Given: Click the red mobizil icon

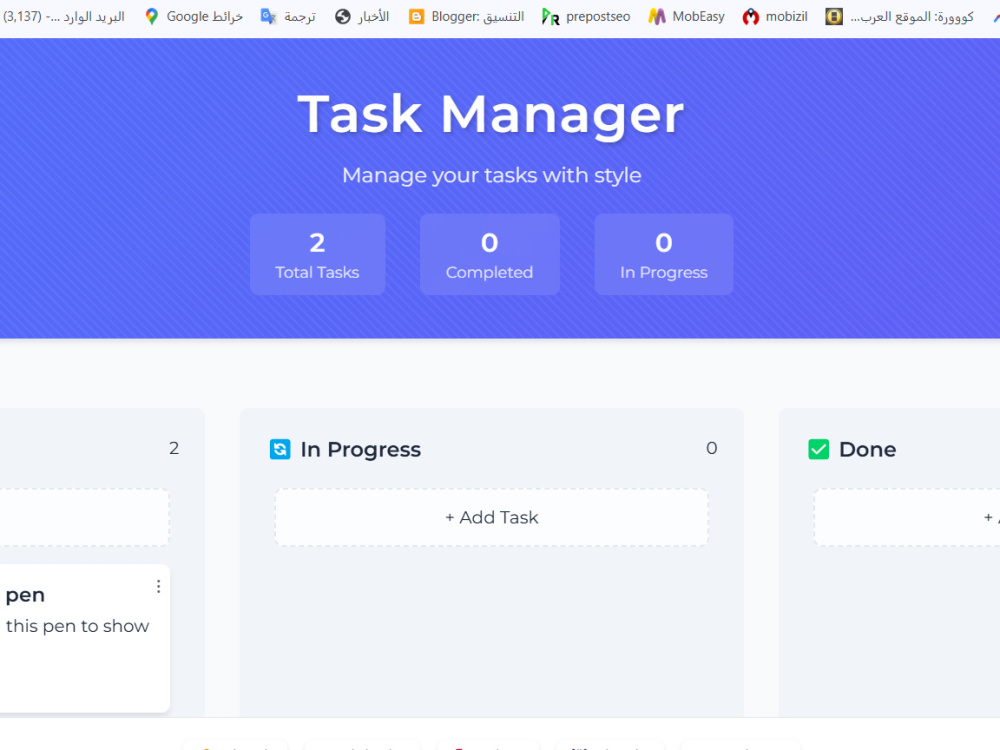Looking at the screenshot, I should 751,17.
